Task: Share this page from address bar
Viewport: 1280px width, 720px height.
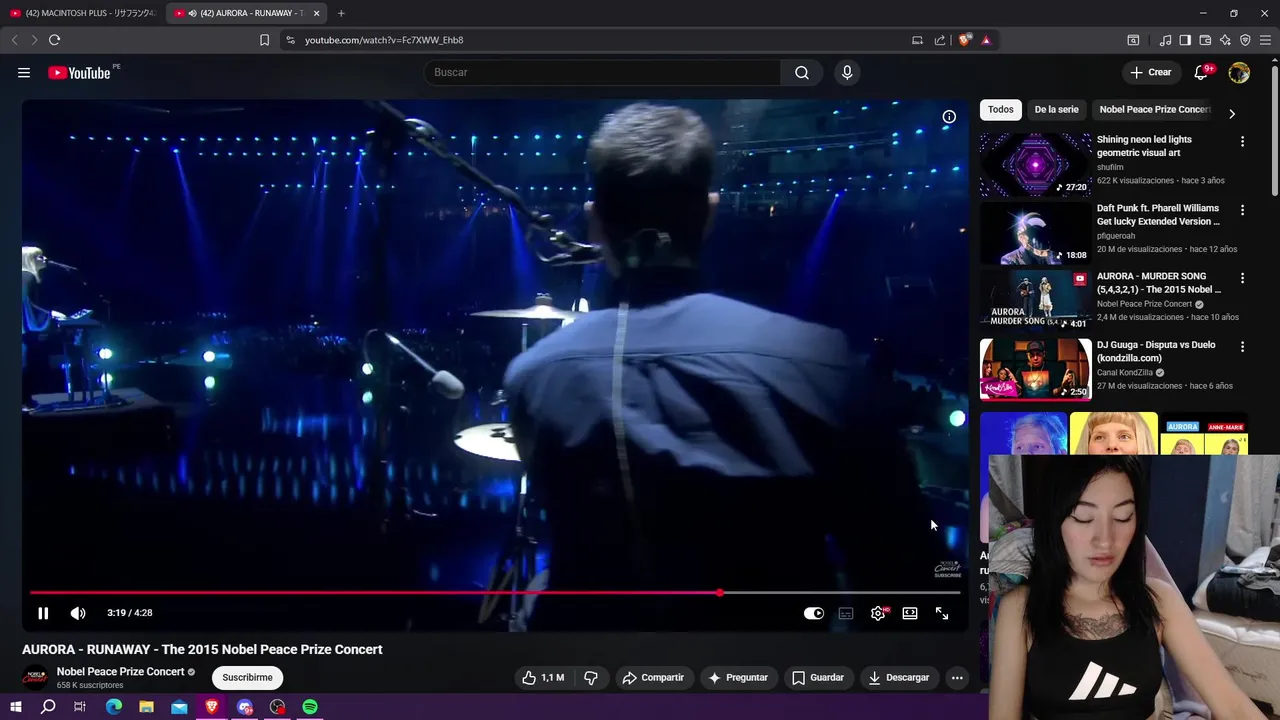Action: point(940,40)
